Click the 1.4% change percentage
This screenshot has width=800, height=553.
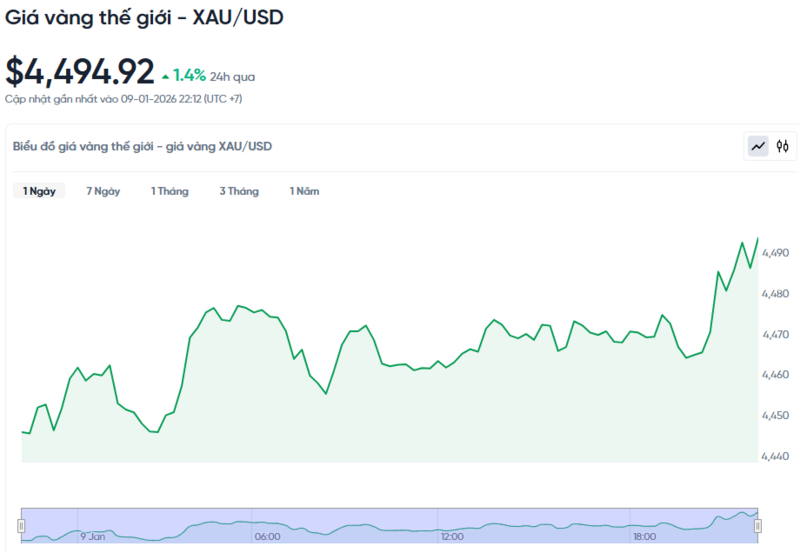point(189,75)
